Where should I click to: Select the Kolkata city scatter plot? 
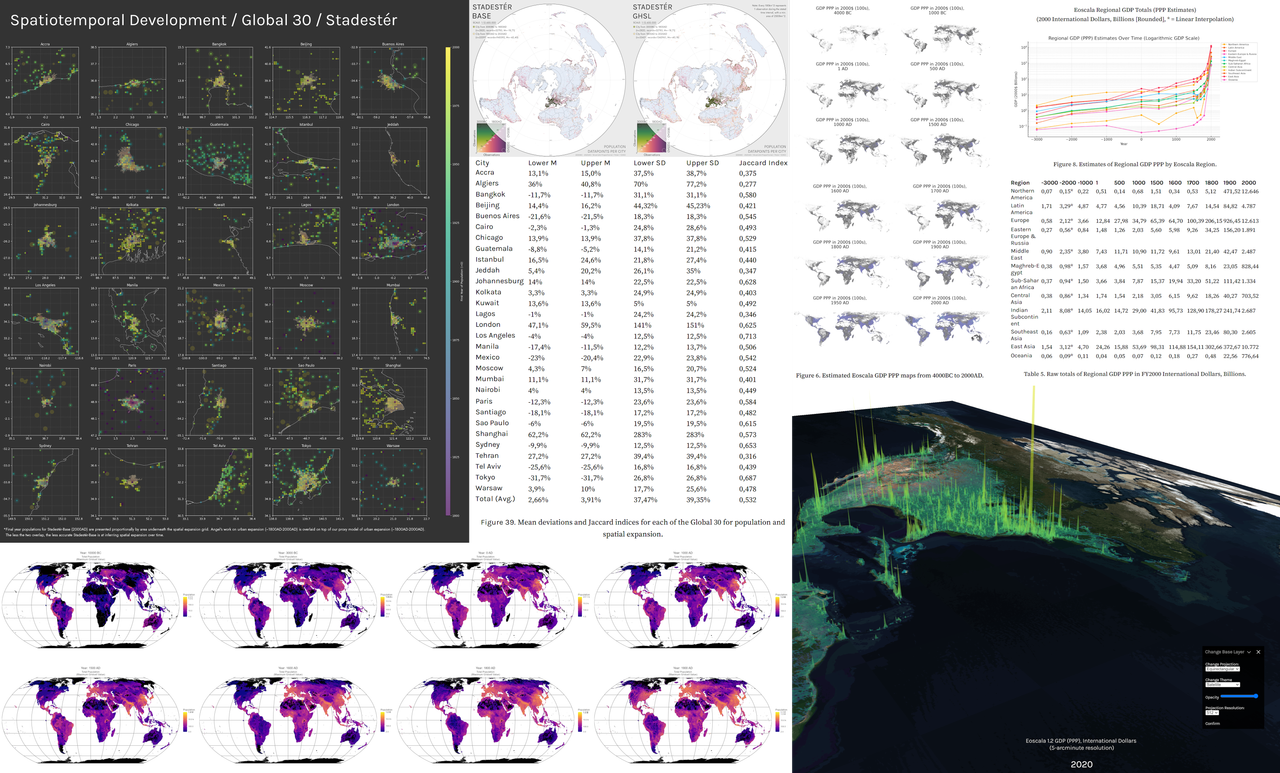tap(134, 241)
